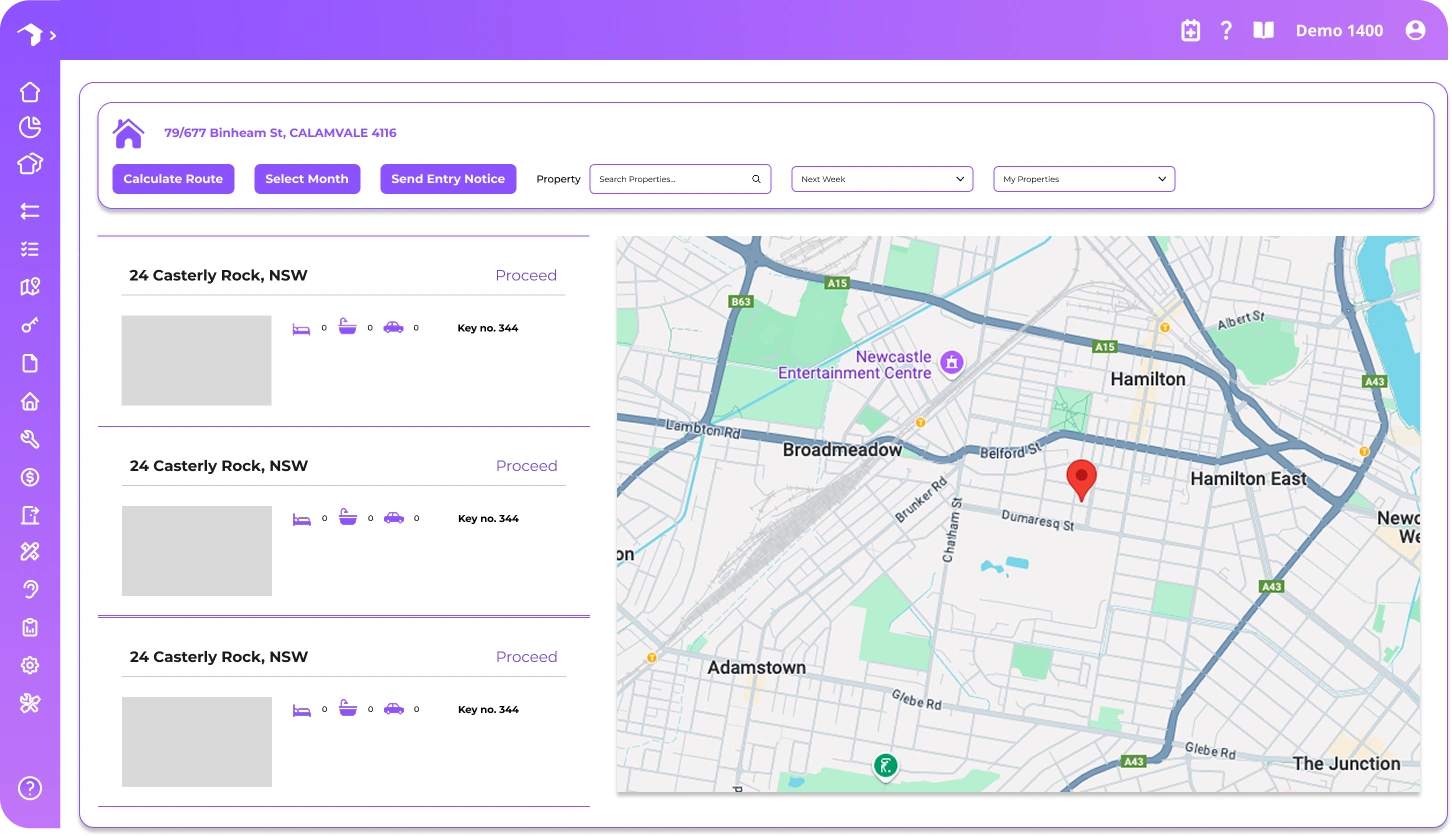
Task: Click the question mark icon in top bar
Action: 1226,31
